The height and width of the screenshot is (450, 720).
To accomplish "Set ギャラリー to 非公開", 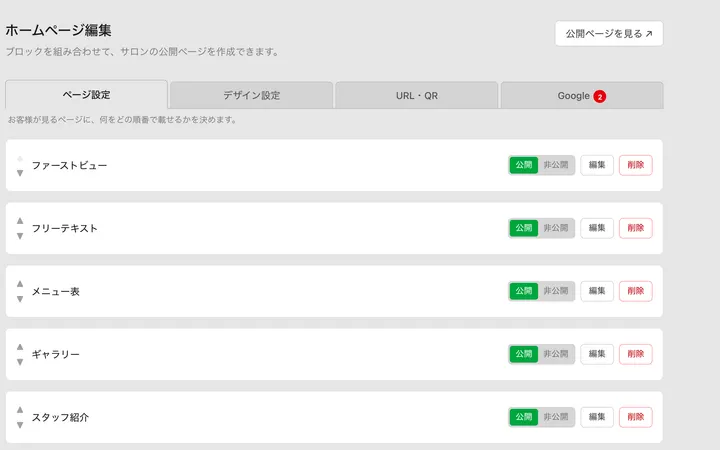I will tap(556, 354).
